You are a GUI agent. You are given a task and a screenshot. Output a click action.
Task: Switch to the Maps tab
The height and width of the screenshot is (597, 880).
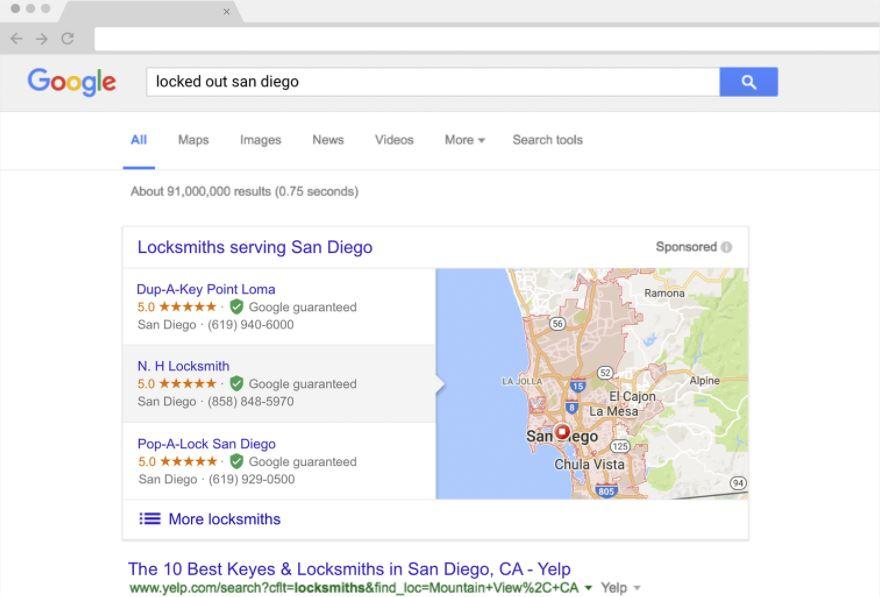point(193,140)
